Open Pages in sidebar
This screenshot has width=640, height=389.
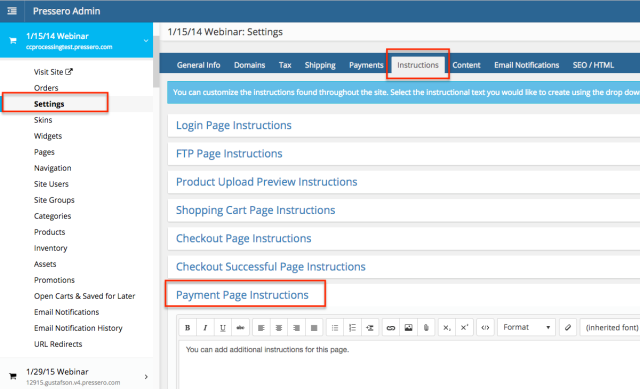click(x=44, y=152)
